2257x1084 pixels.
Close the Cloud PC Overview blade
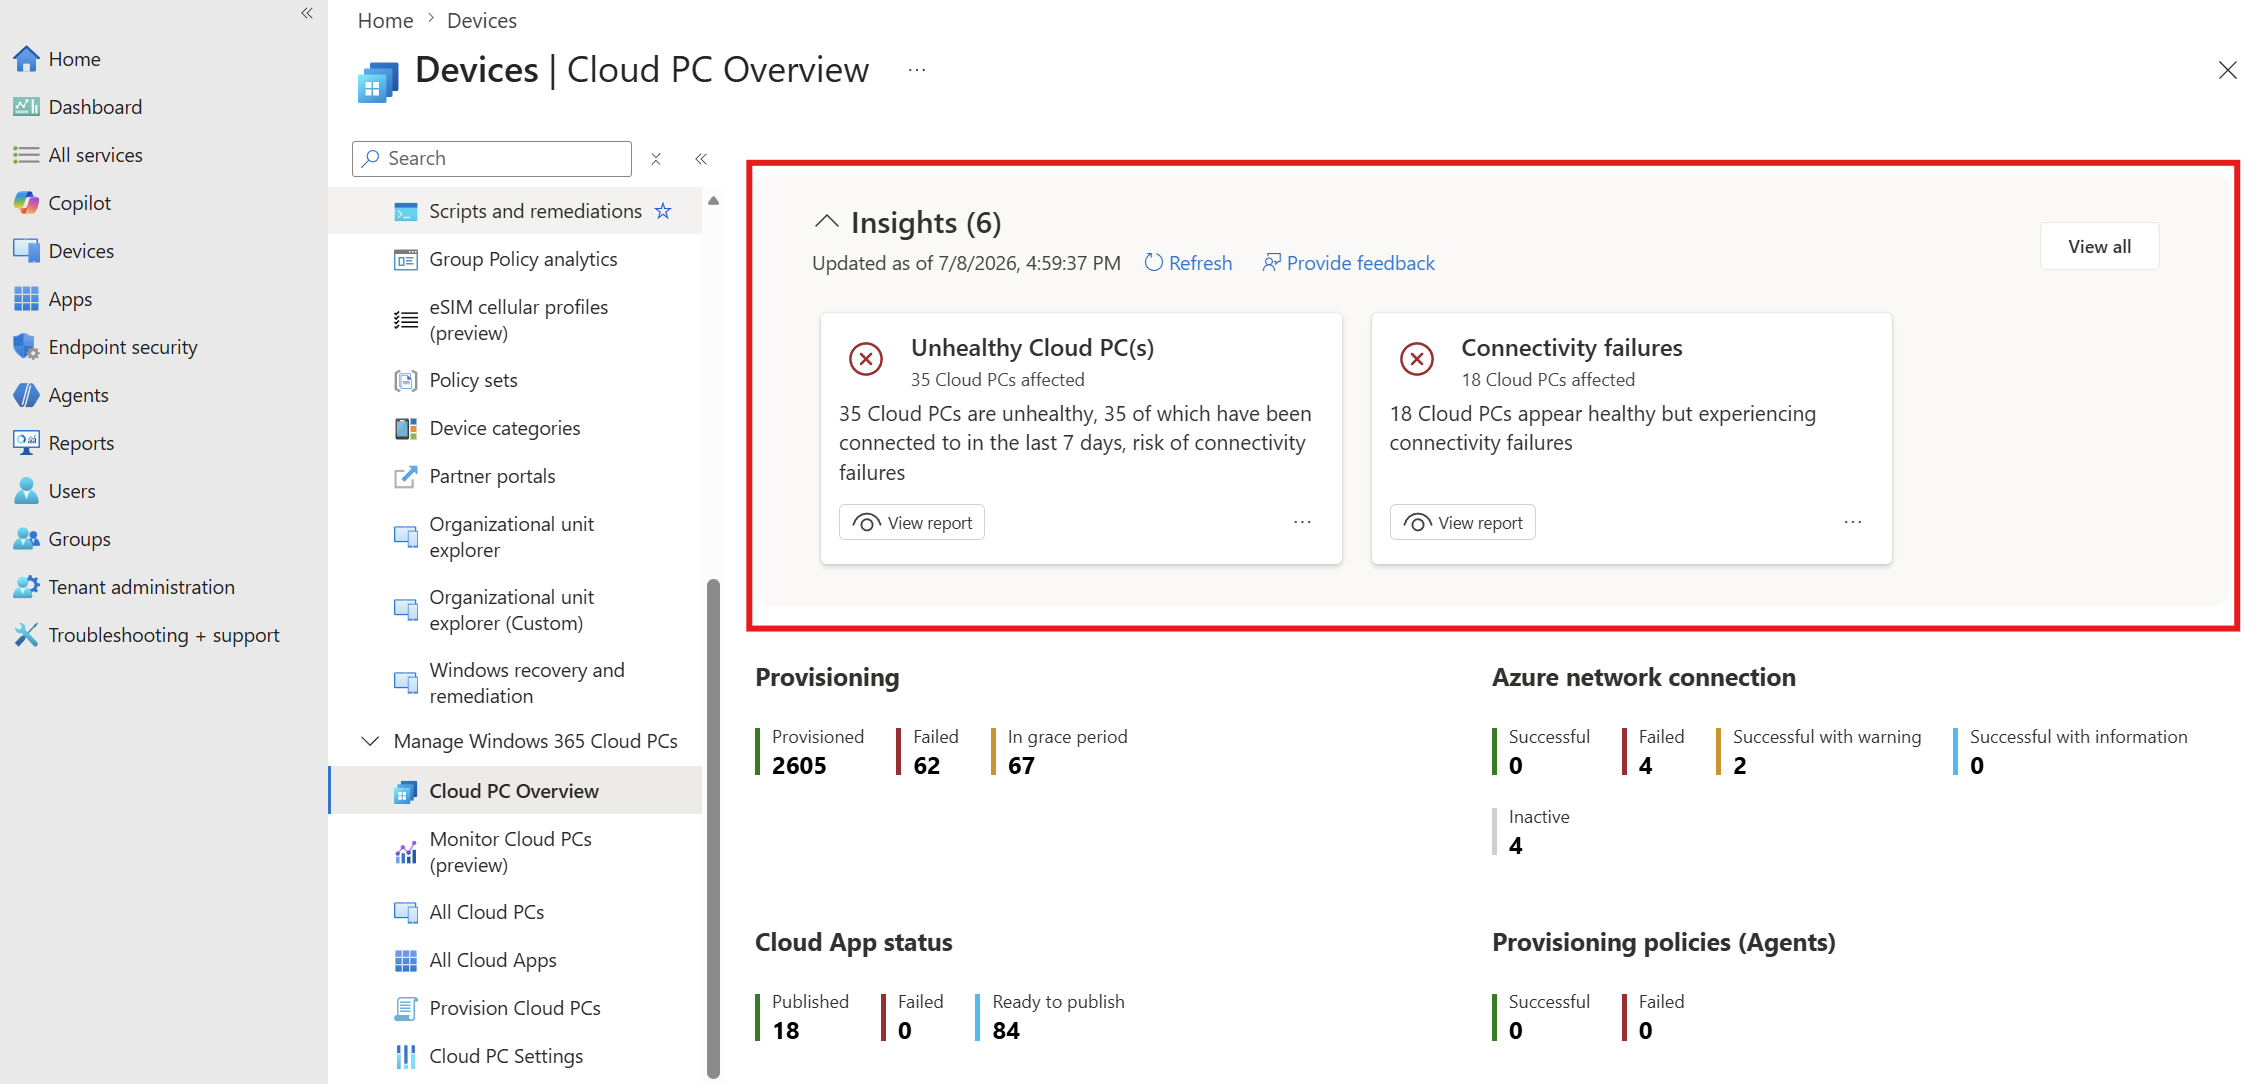point(2228,70)
